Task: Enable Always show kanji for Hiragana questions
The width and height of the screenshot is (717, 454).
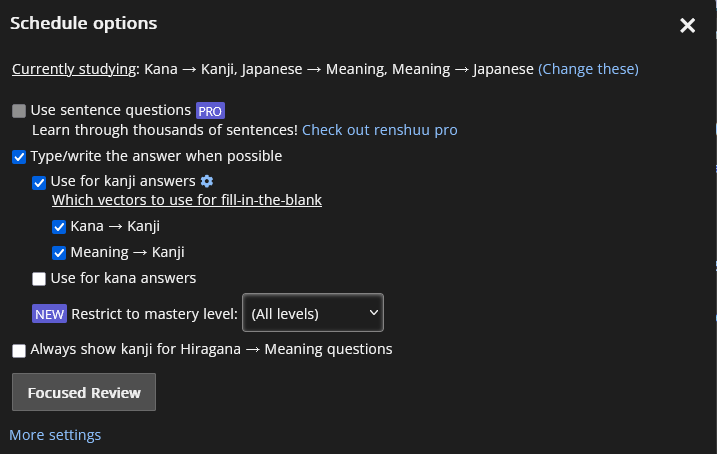Action: coord(19,351)
